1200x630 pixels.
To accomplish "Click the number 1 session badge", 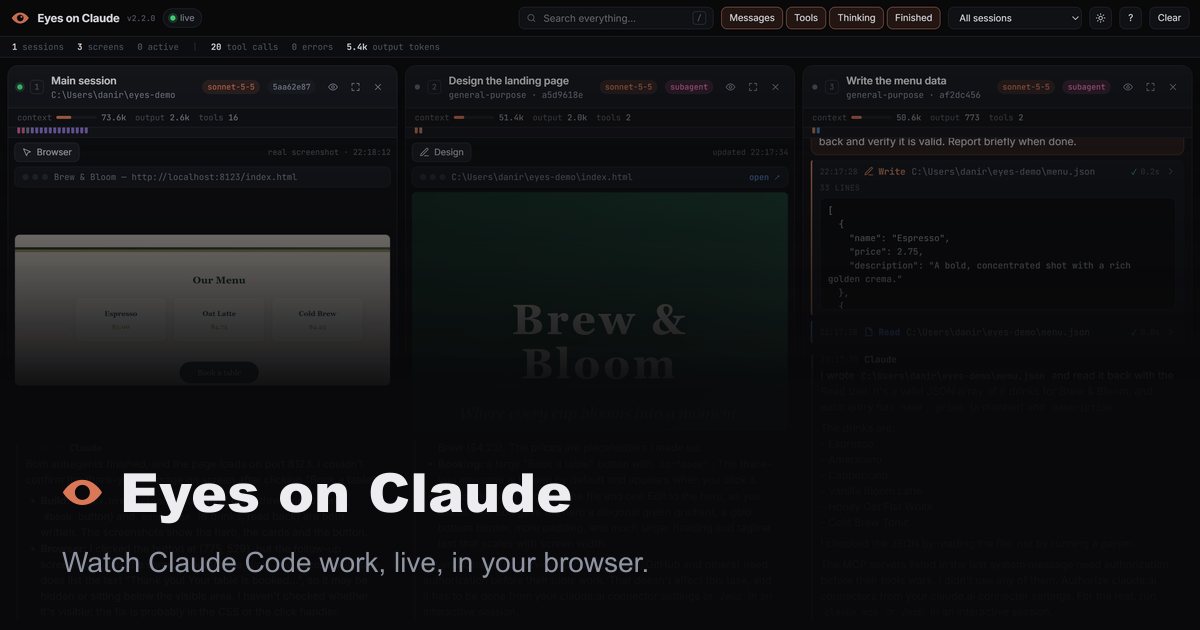I will [37, 87].
